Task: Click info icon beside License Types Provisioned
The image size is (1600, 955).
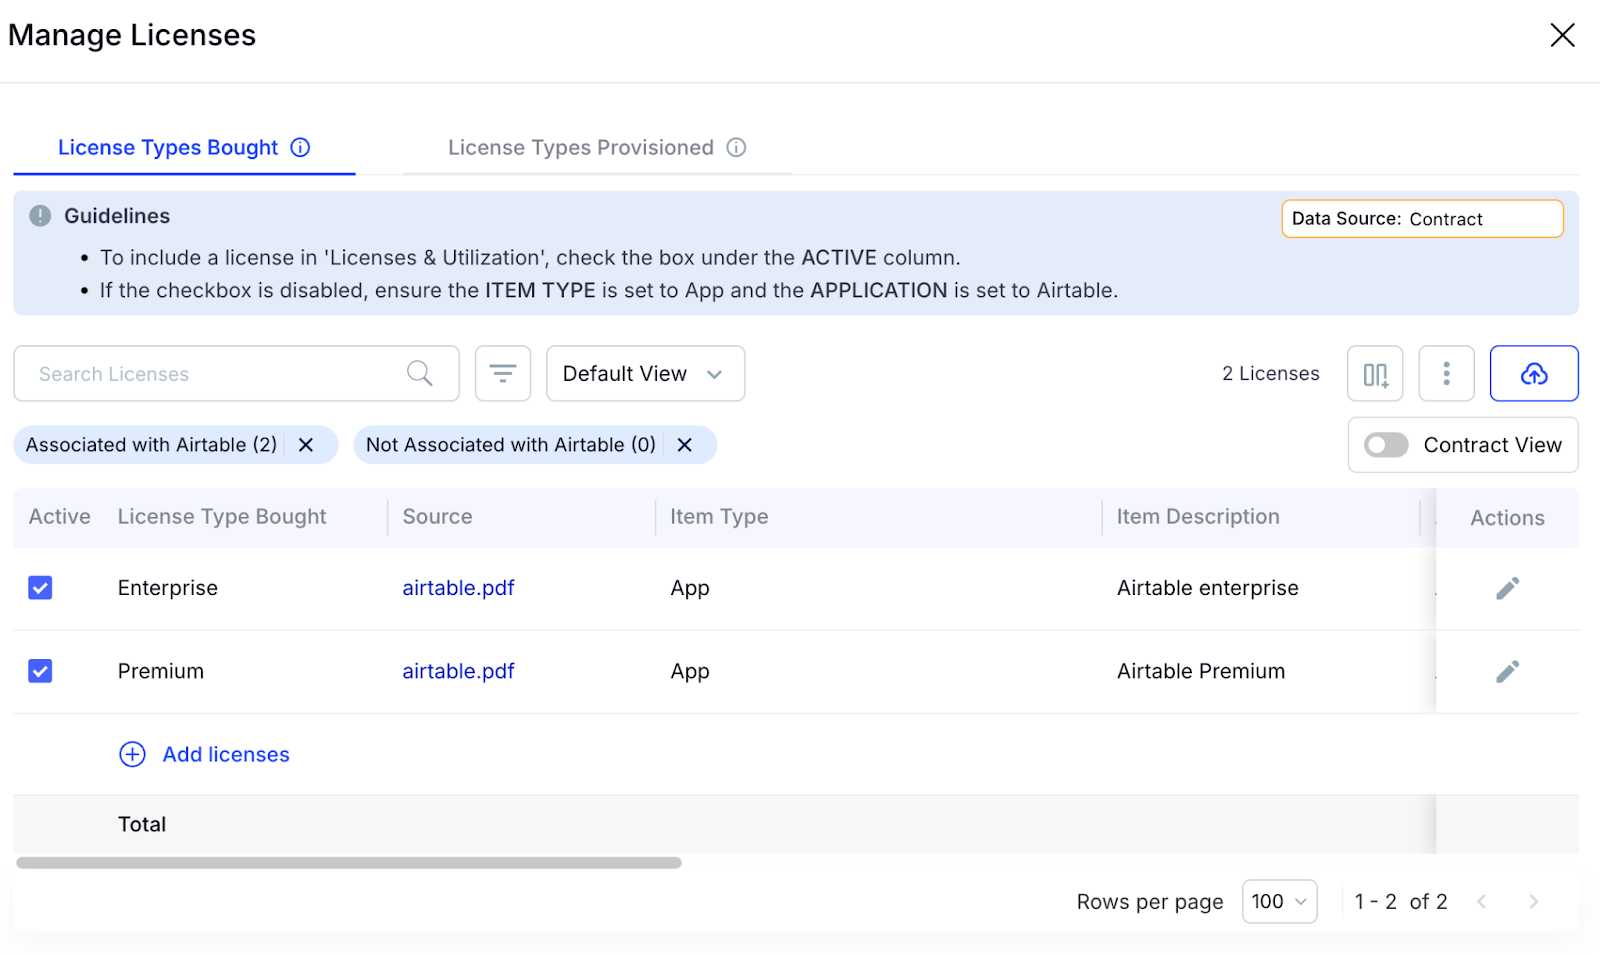Action: point(736,148)
